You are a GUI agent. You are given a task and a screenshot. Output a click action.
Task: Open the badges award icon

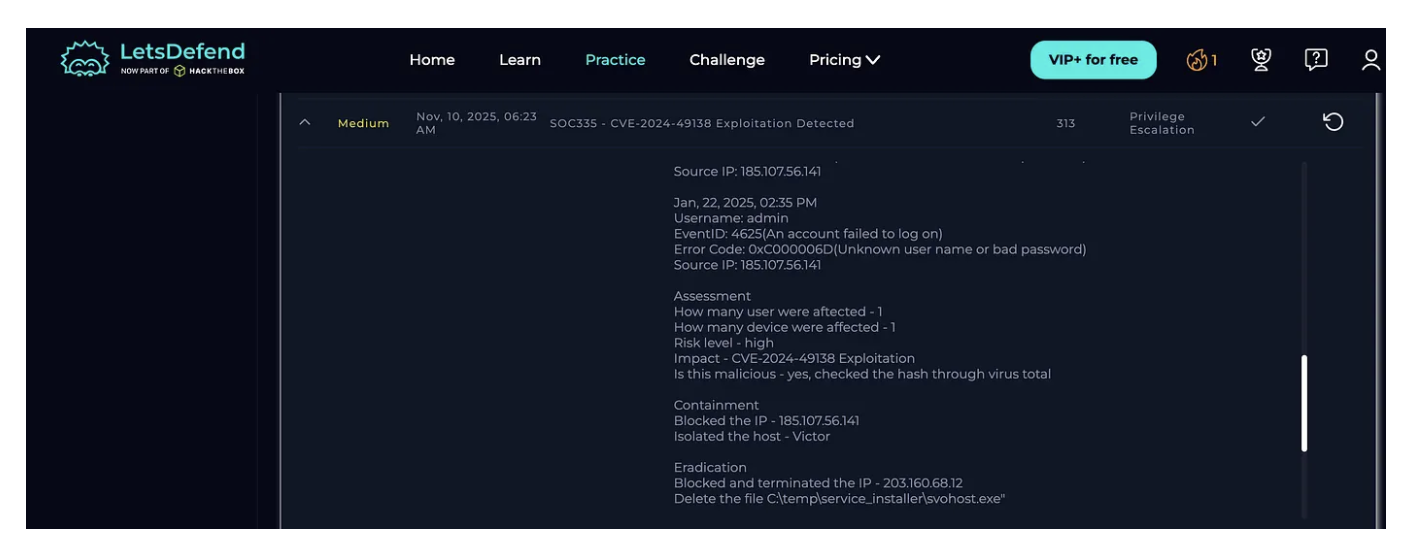click(1261, 60)
